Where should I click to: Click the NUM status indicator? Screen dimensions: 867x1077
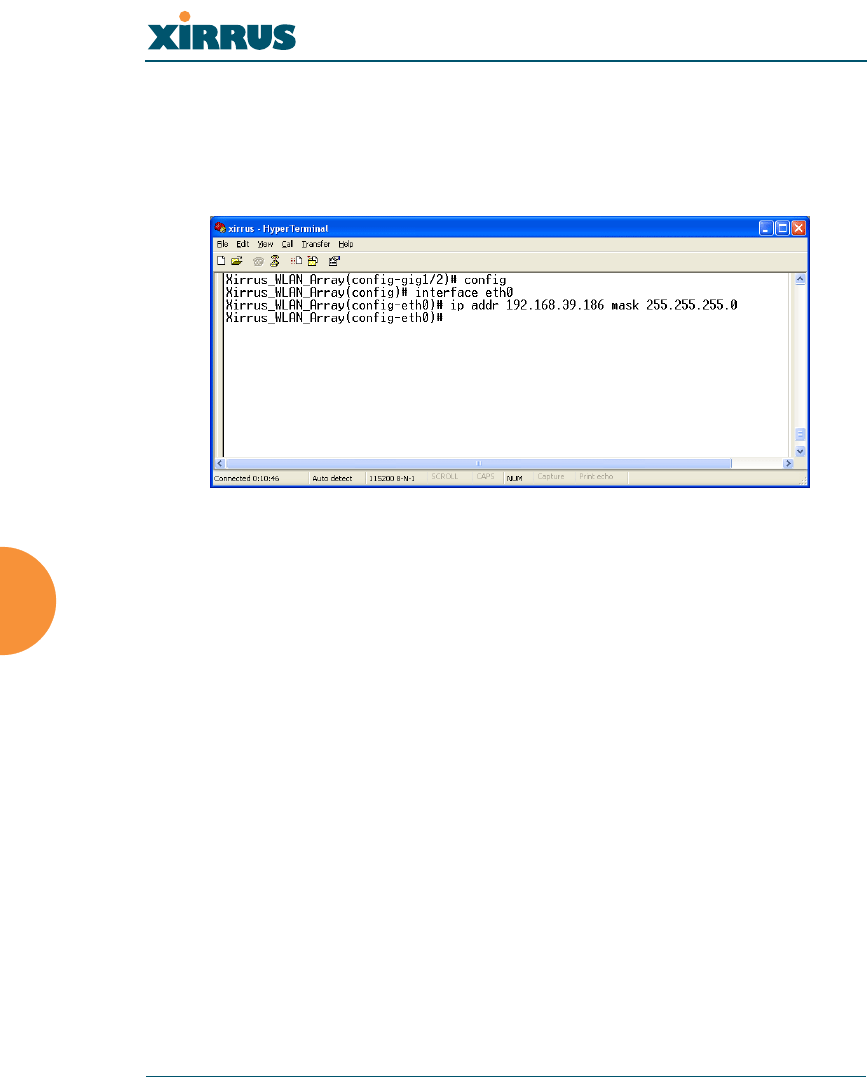[x=515, y=479]
